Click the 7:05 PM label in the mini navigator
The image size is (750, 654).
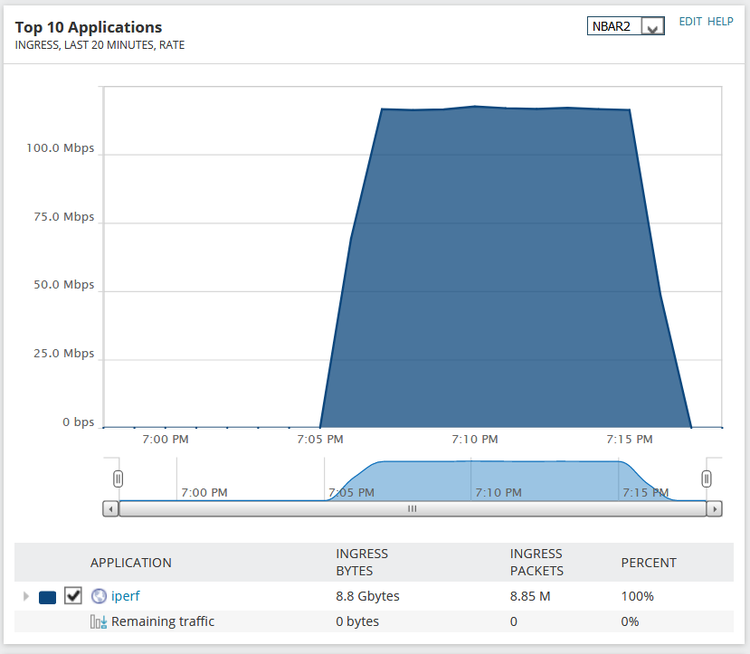(351, 492)
